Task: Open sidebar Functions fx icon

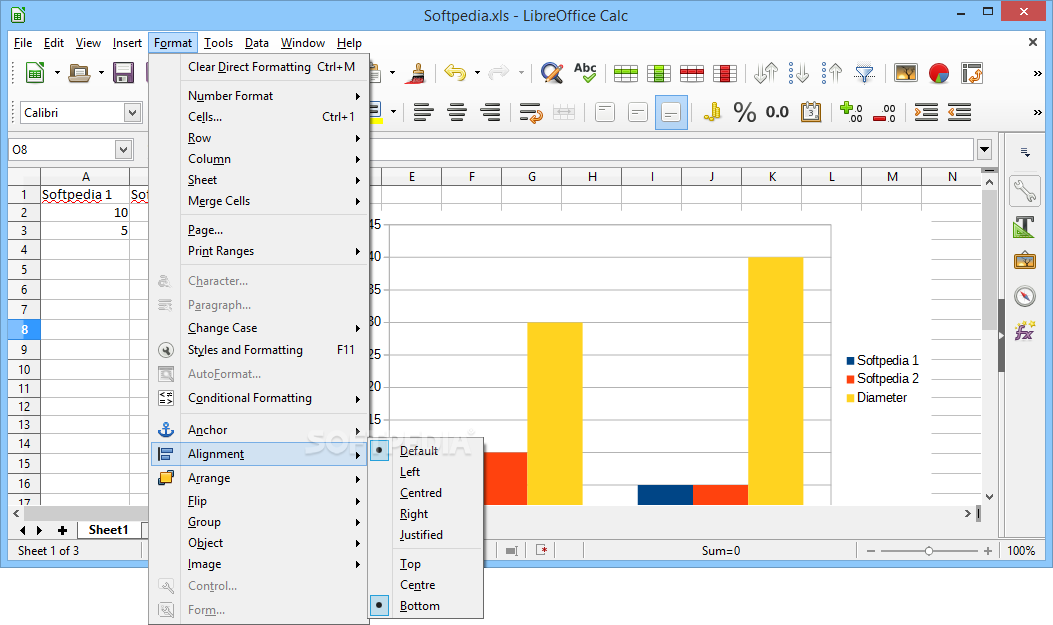Action: click(x=1025, y=331)
